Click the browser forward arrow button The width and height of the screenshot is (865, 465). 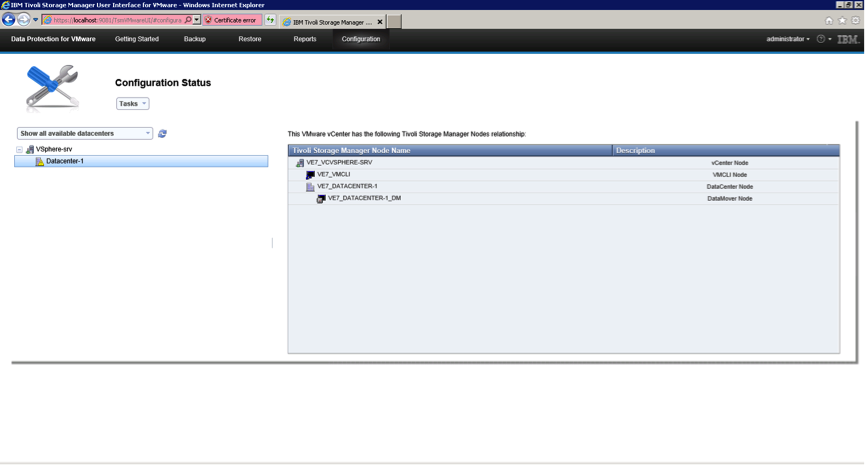coord(23,20)
